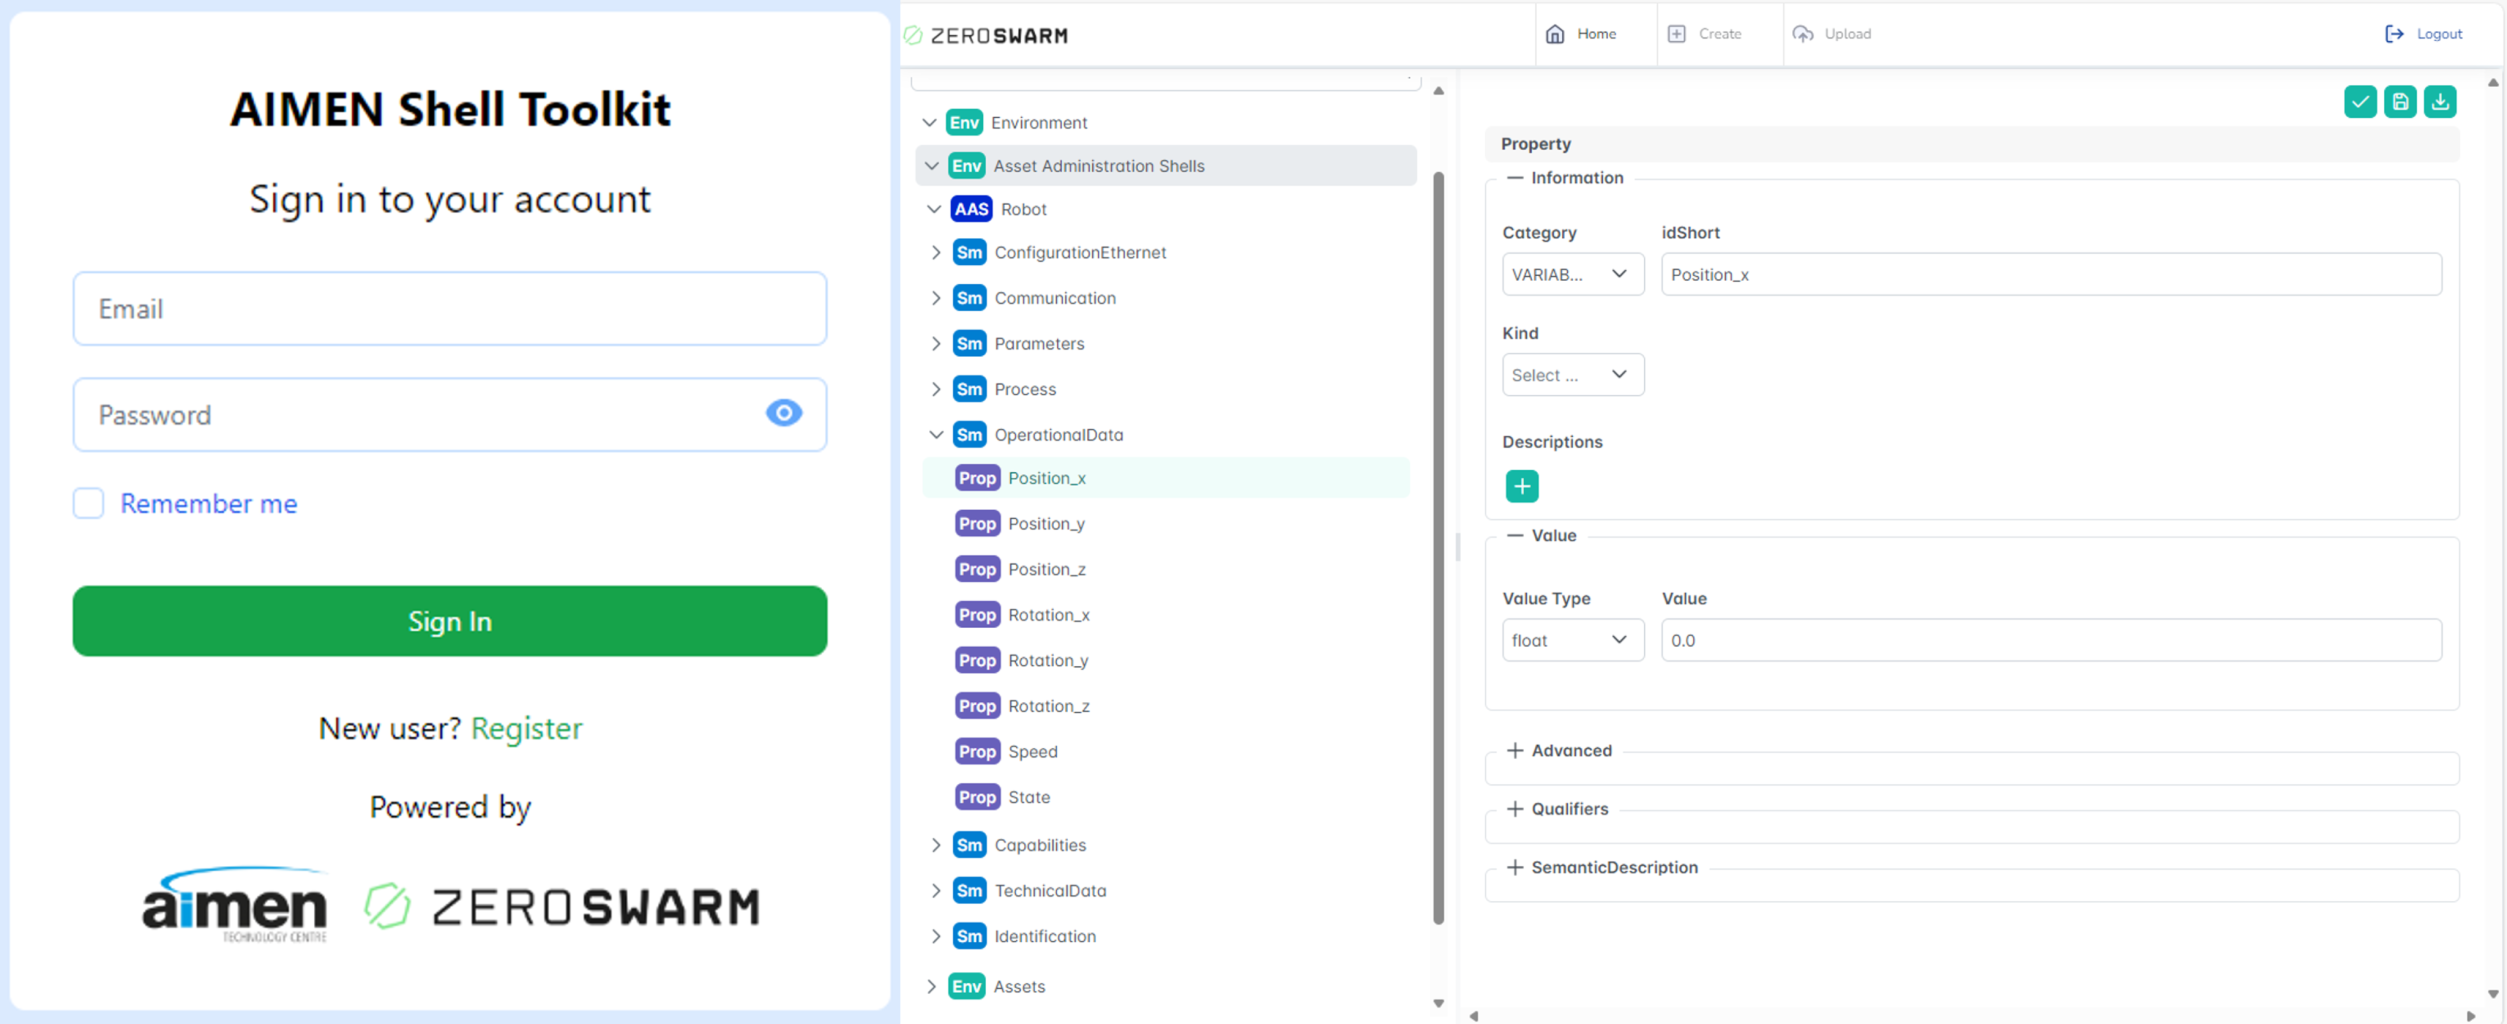Collapse Asset Administration Shells chevron
The image size is (2507, 1024).
coord(932,166)
